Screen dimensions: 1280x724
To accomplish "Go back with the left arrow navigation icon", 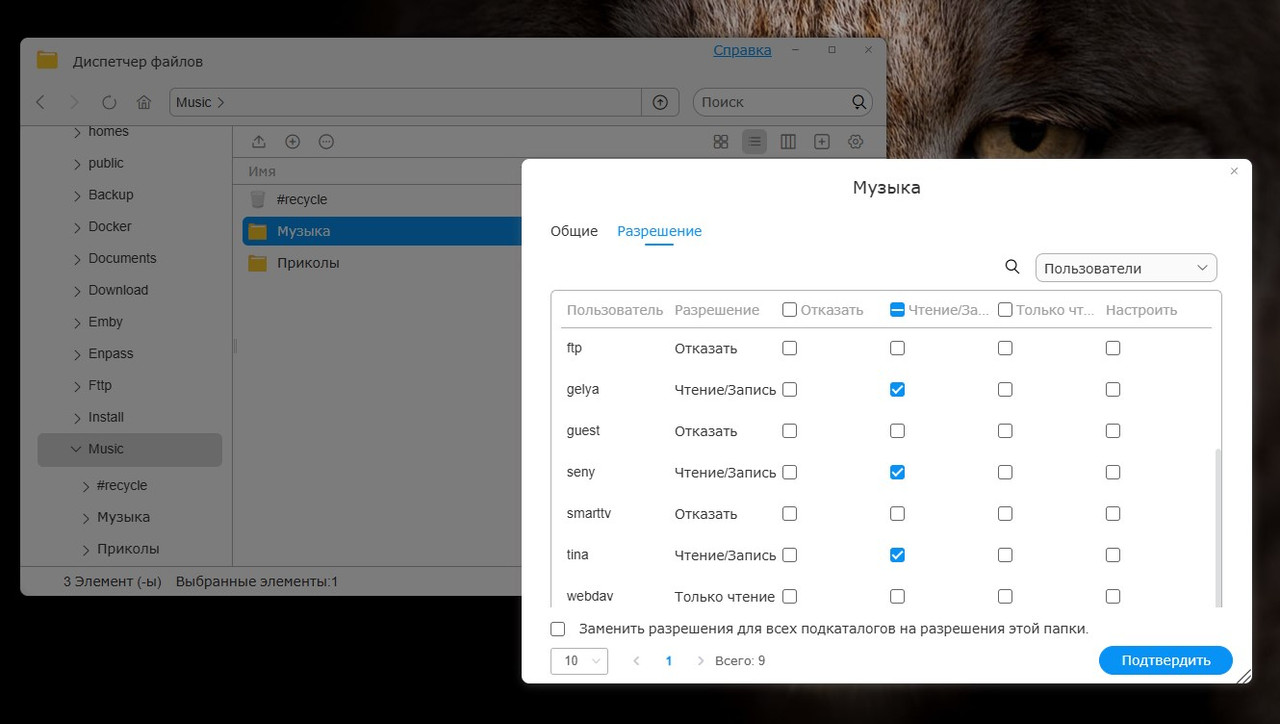I will [40, 102].
